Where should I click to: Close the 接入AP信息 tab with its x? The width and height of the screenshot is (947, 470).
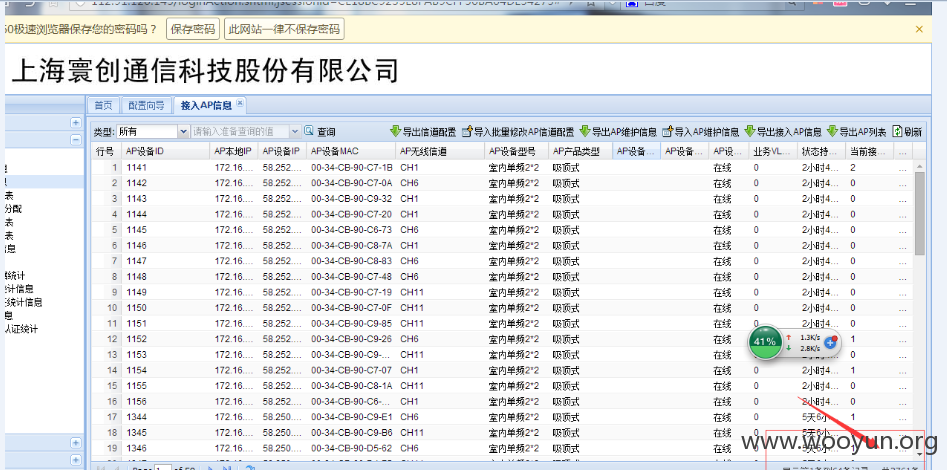point(239,103)
